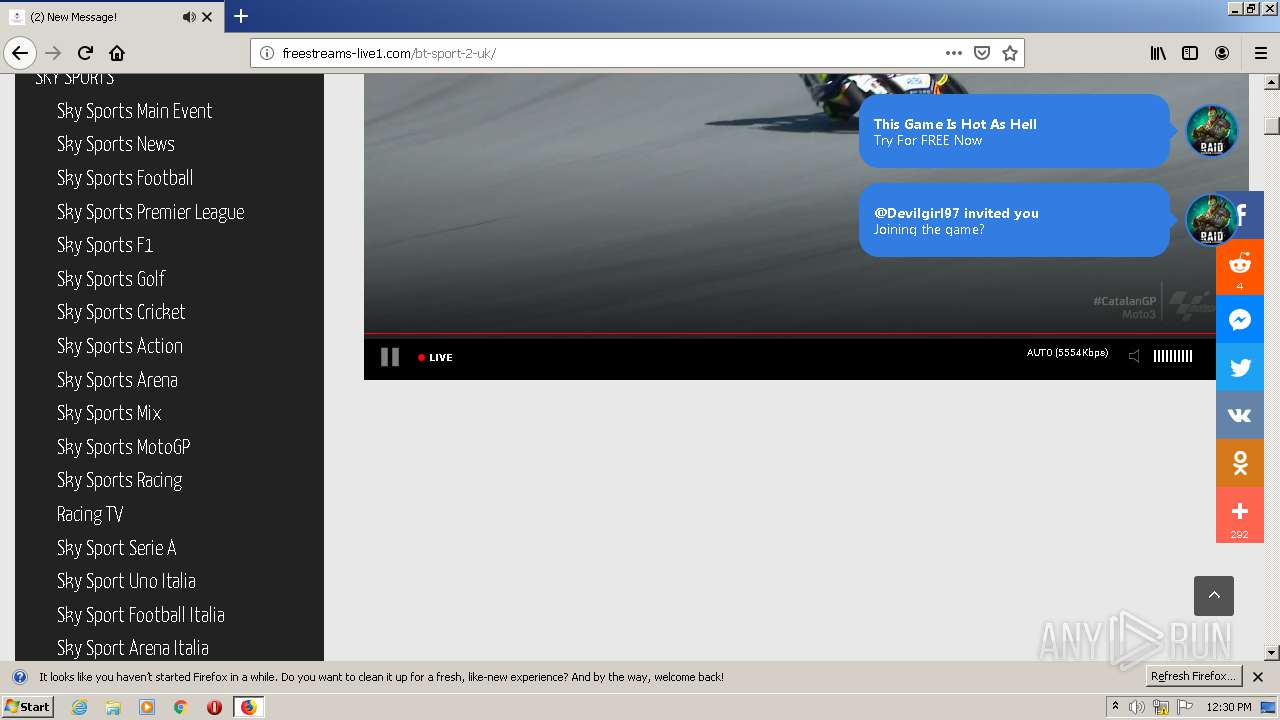Open Sky Sports Football channel
This screenshot has height=720, width=1280.
coord(125,178)
